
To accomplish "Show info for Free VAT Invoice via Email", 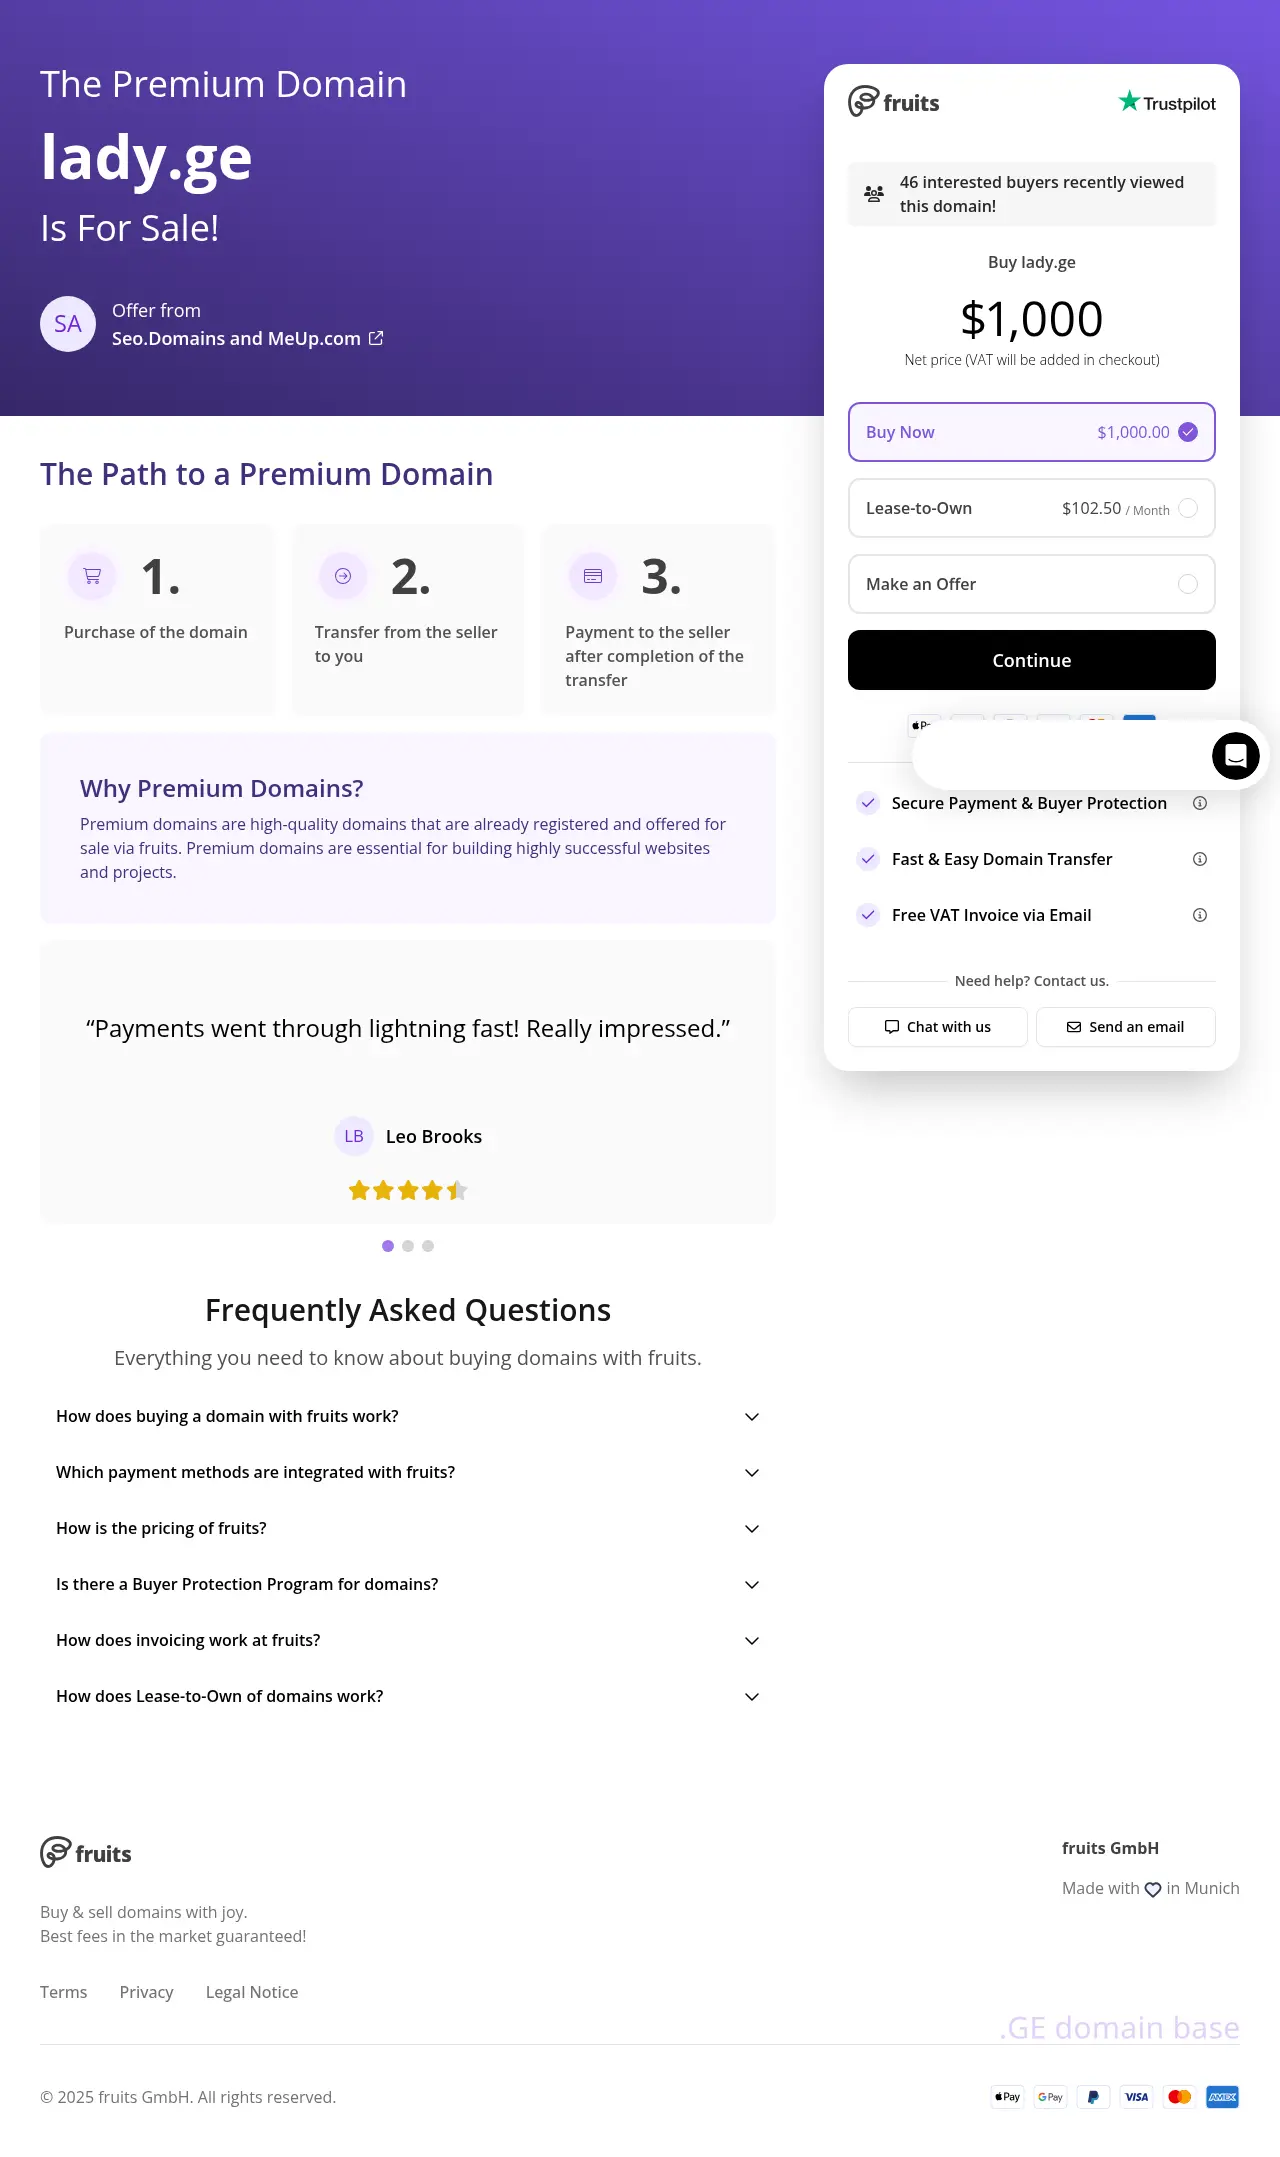I will point(1200,915).
